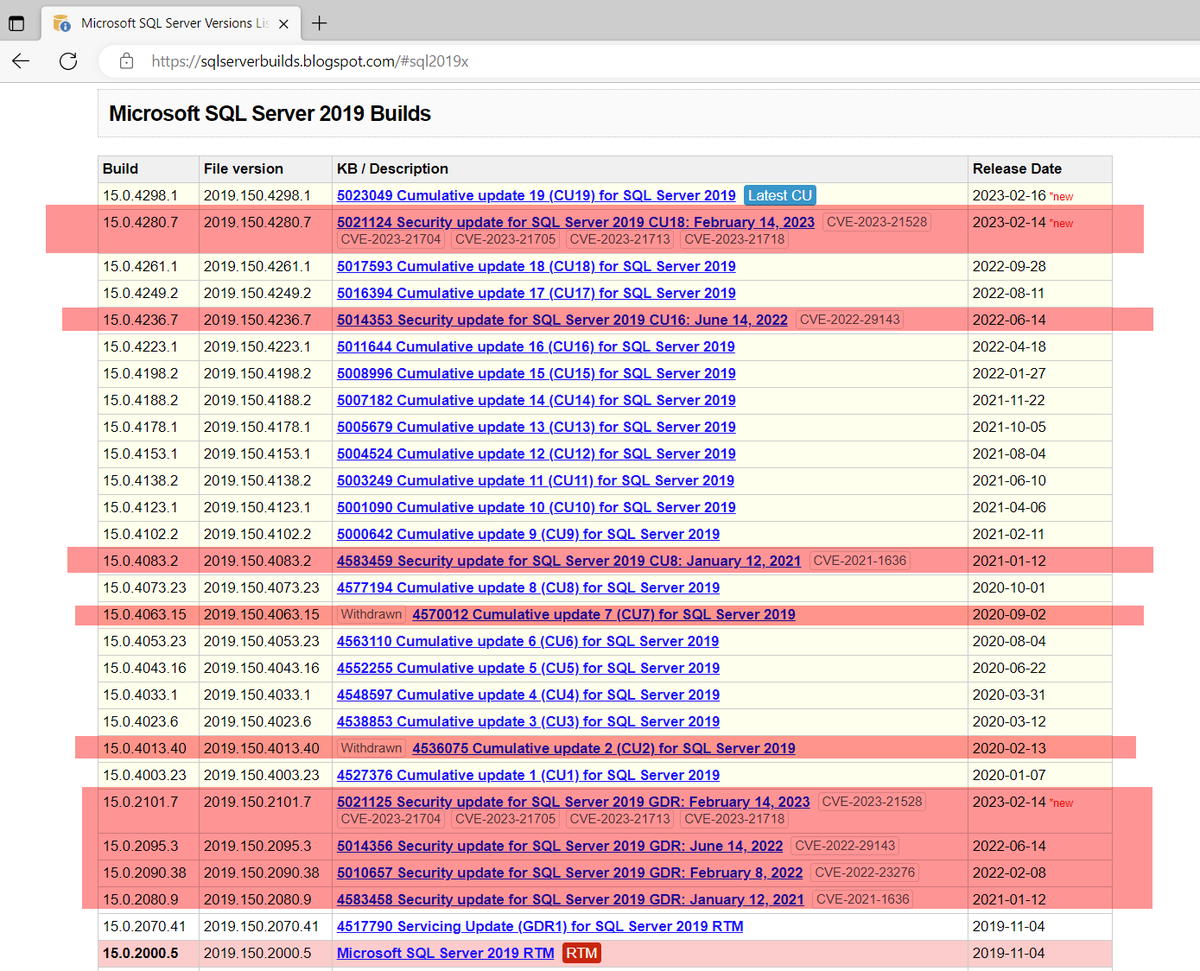Open 4517790 Servicing Update GDR1 link

(540, 926)
